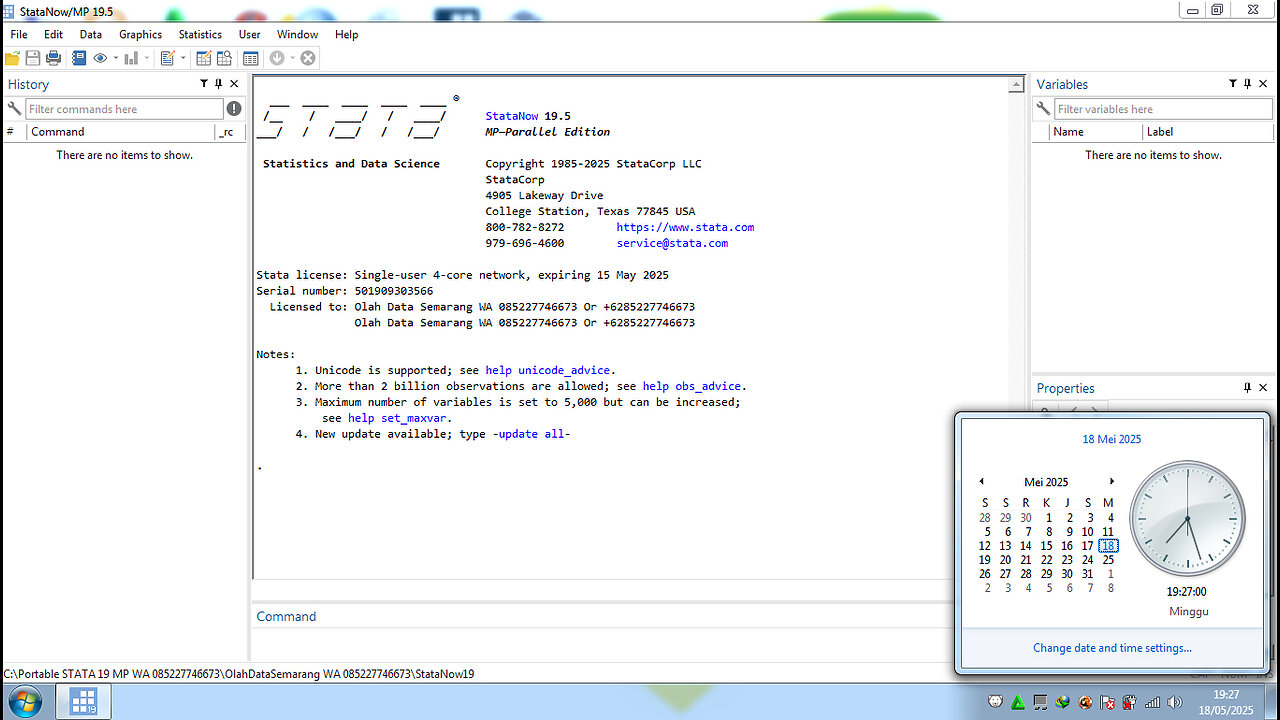Viewport: 1280px width, 720px height.
Task: Click the History filter wrench icon
Action: [14, 108]
